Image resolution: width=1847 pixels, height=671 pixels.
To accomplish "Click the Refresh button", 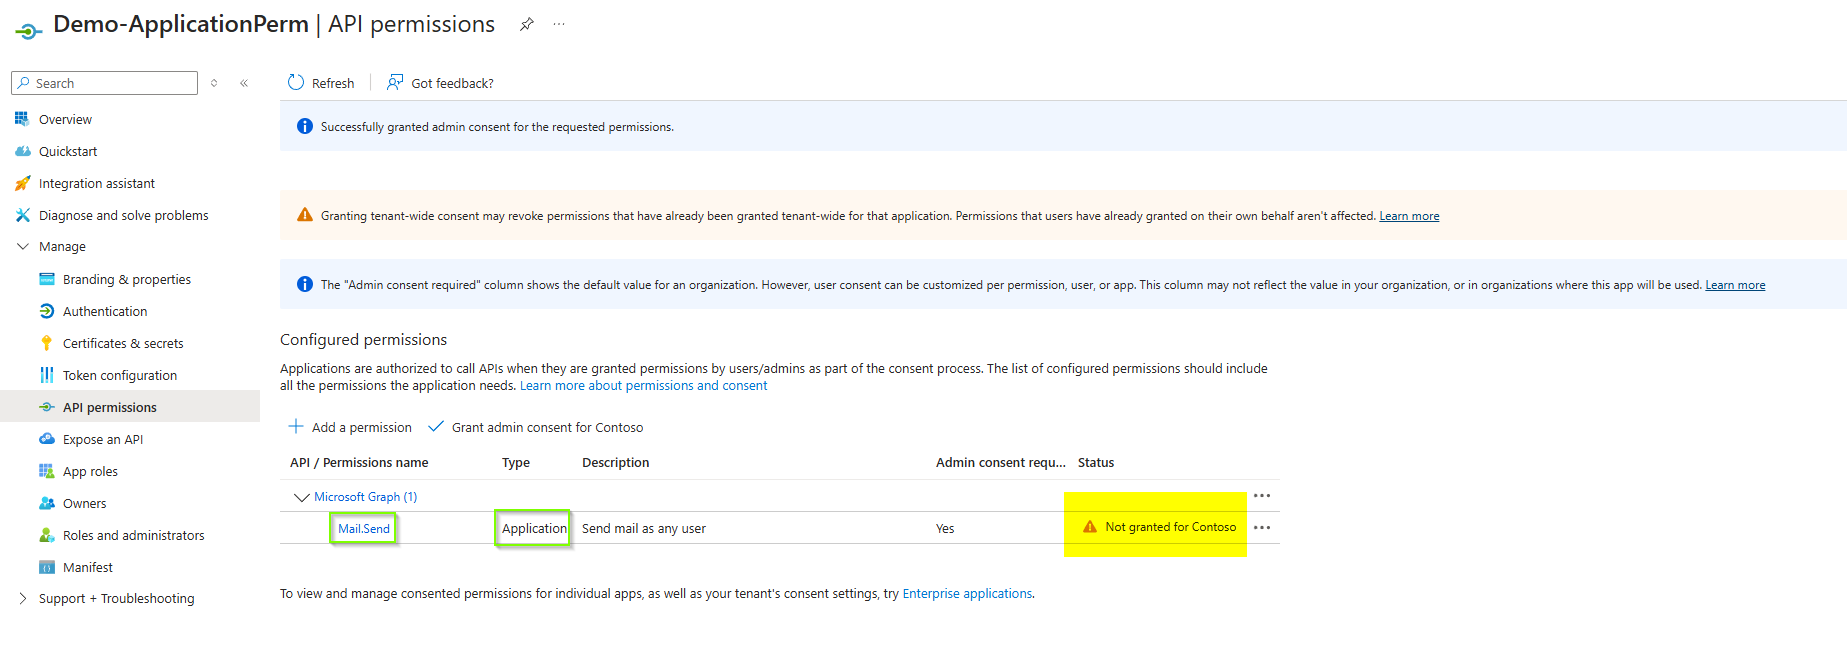I will (x=321, y=83).
